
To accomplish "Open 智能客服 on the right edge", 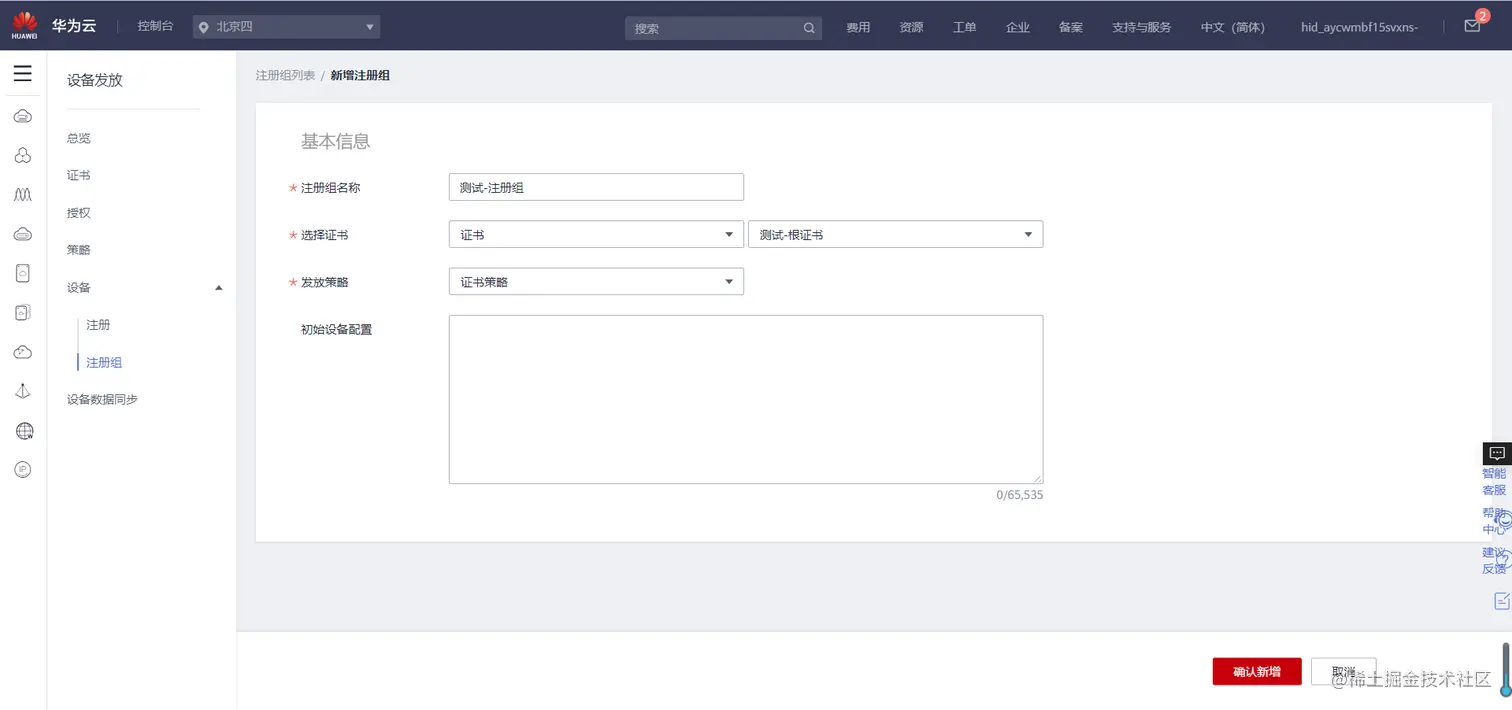I will tap(1494, 482).
